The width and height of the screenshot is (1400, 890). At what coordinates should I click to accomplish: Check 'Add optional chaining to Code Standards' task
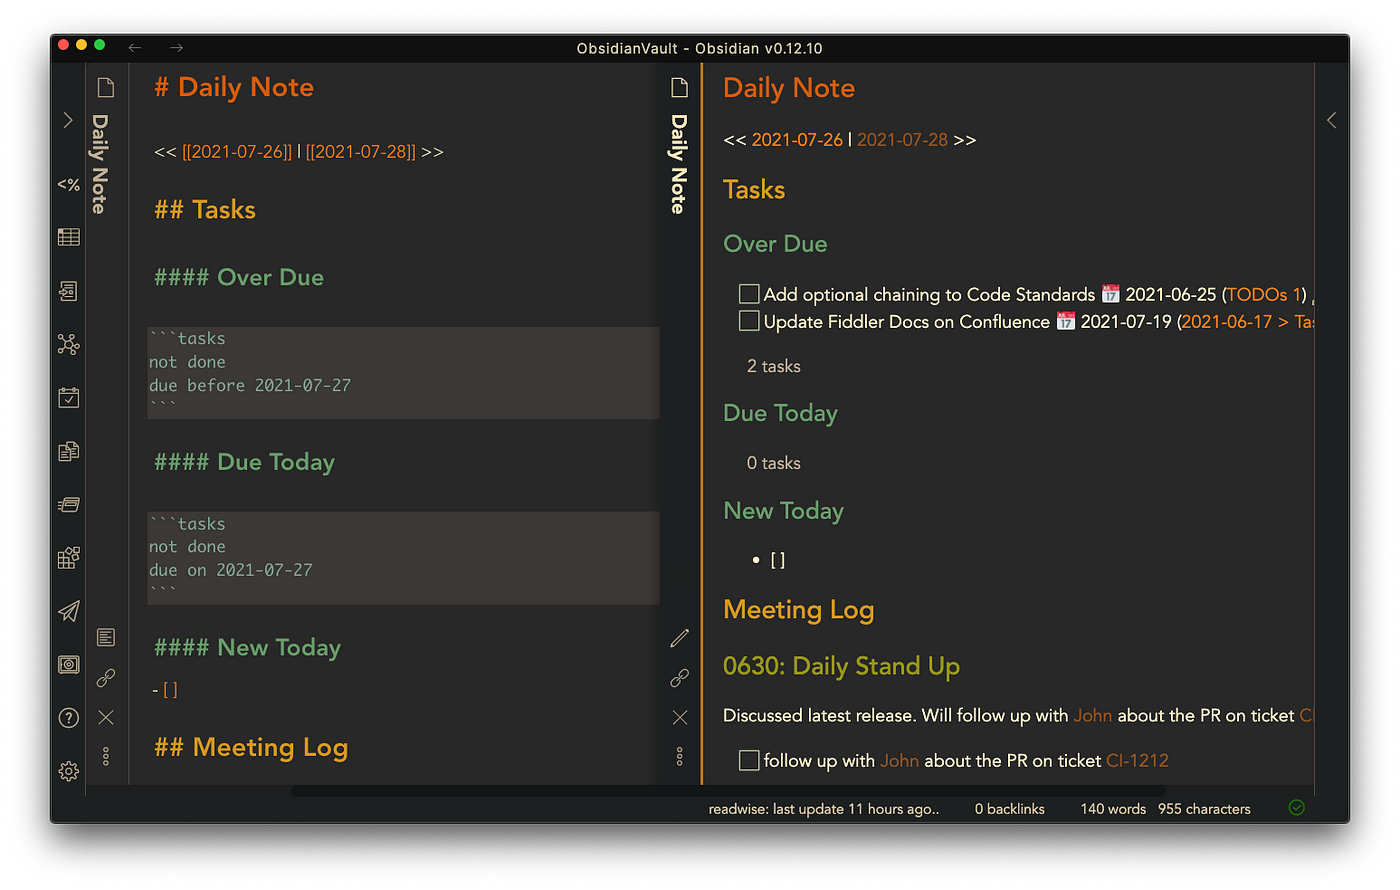(x=749, y=294)
